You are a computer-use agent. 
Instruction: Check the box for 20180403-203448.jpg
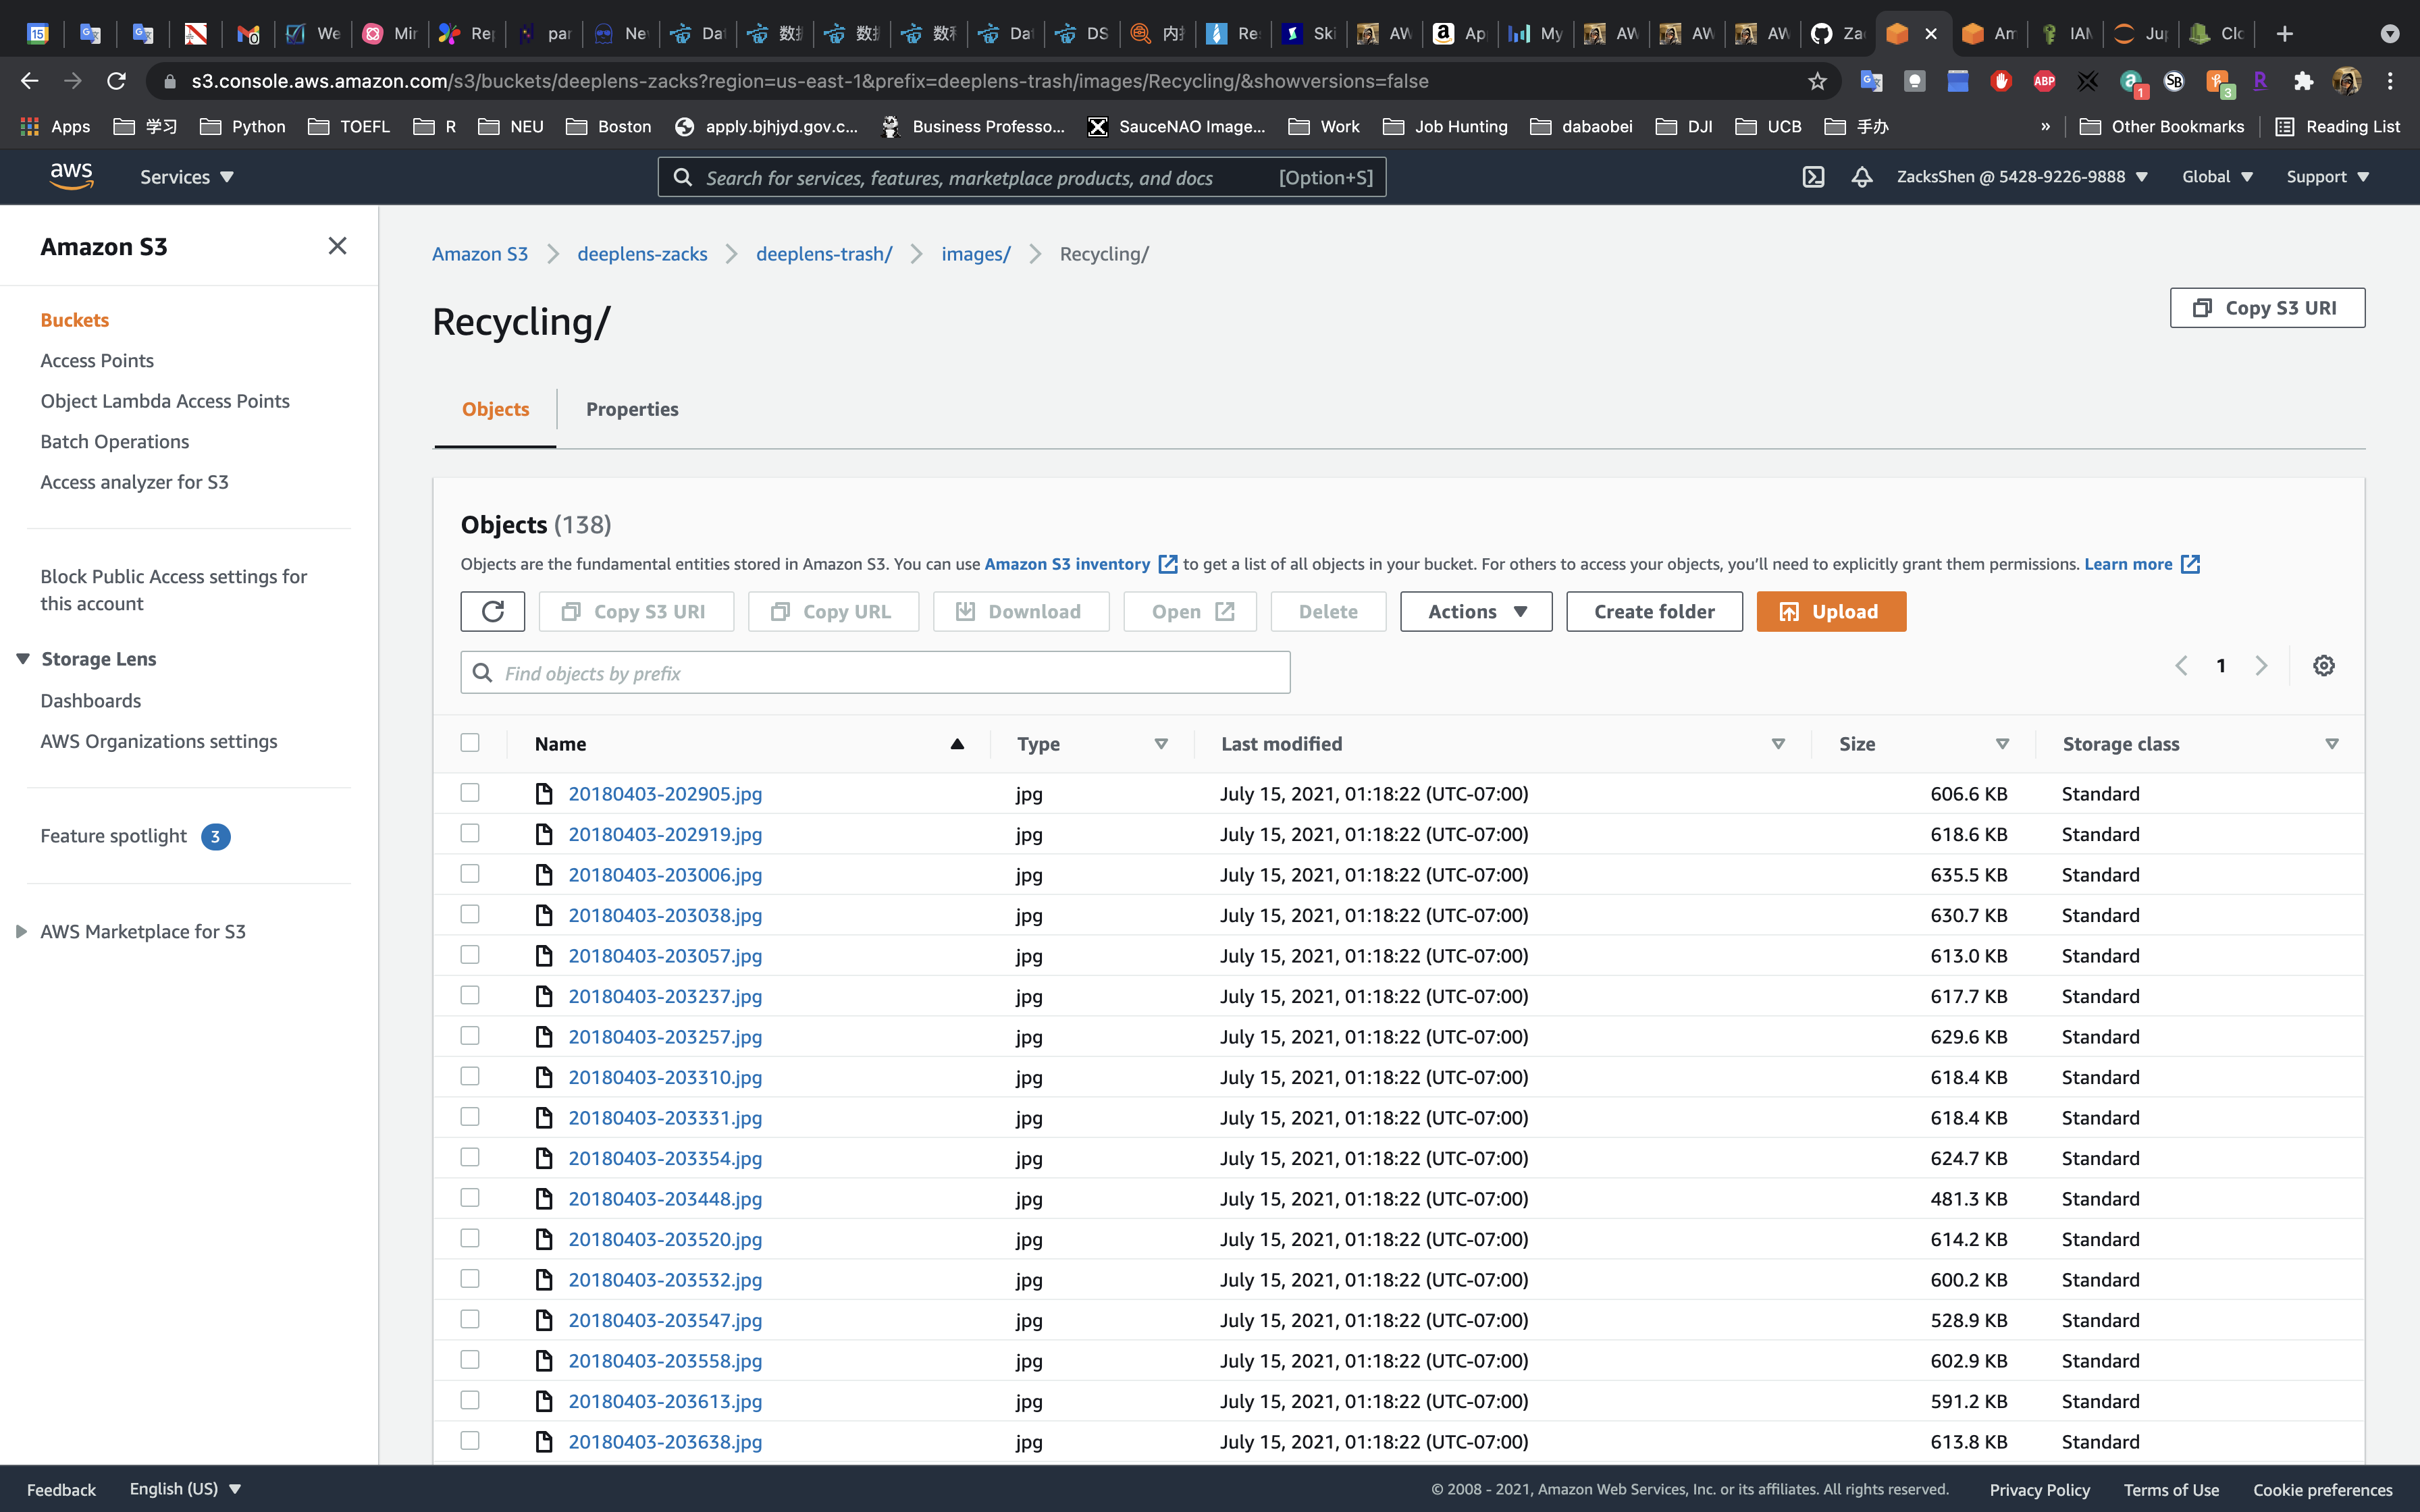pyautogui.click(x=470, y=1198)
